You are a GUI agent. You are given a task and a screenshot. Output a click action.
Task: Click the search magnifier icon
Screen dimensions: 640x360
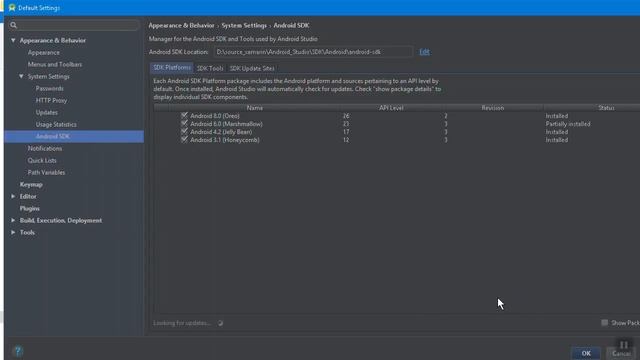coord(13,25)
